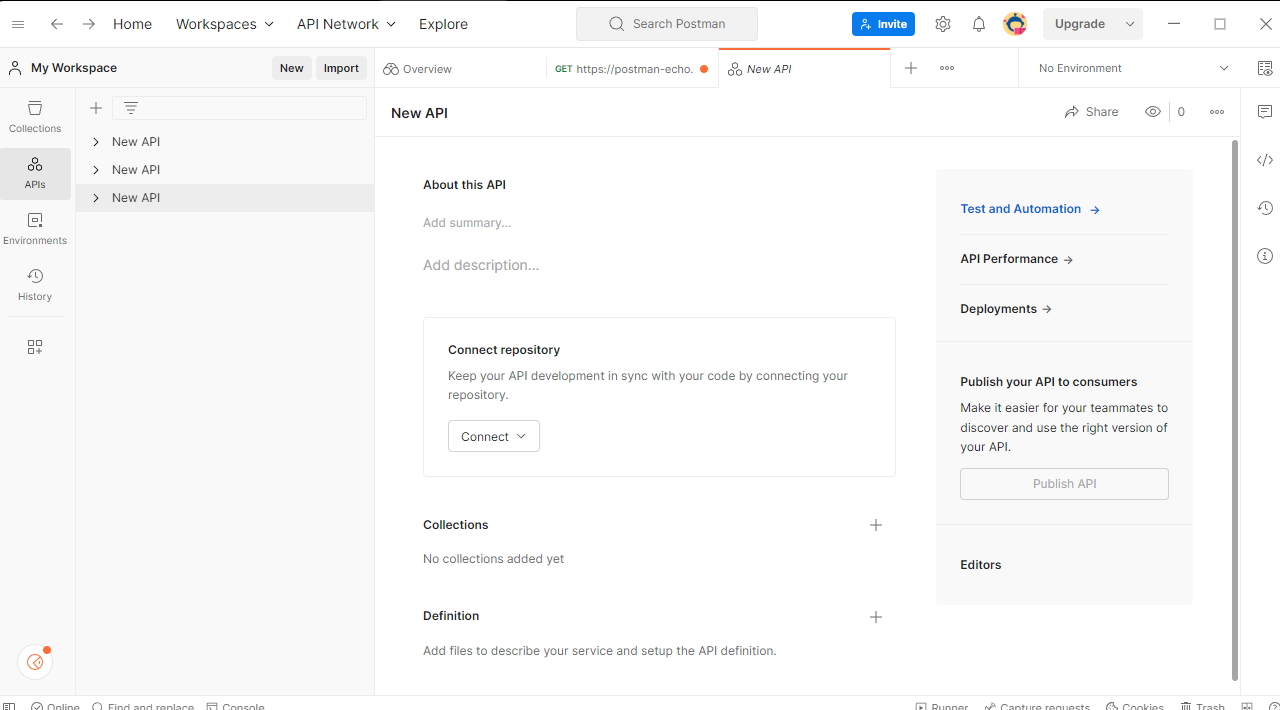Click the New button in workspace header
Image resolution: width=1280 pixels, height=710 pixels.
(x=292, y=68)
